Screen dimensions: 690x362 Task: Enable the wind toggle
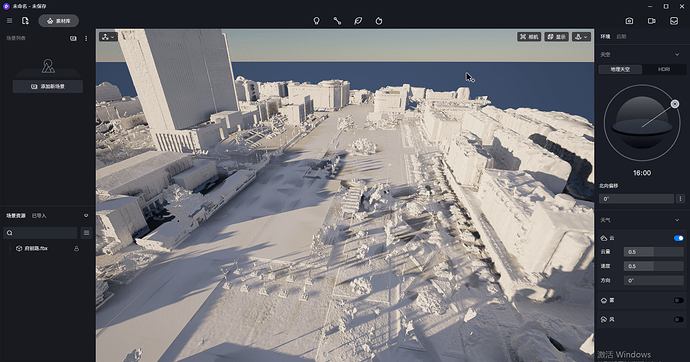coord(678,319)
